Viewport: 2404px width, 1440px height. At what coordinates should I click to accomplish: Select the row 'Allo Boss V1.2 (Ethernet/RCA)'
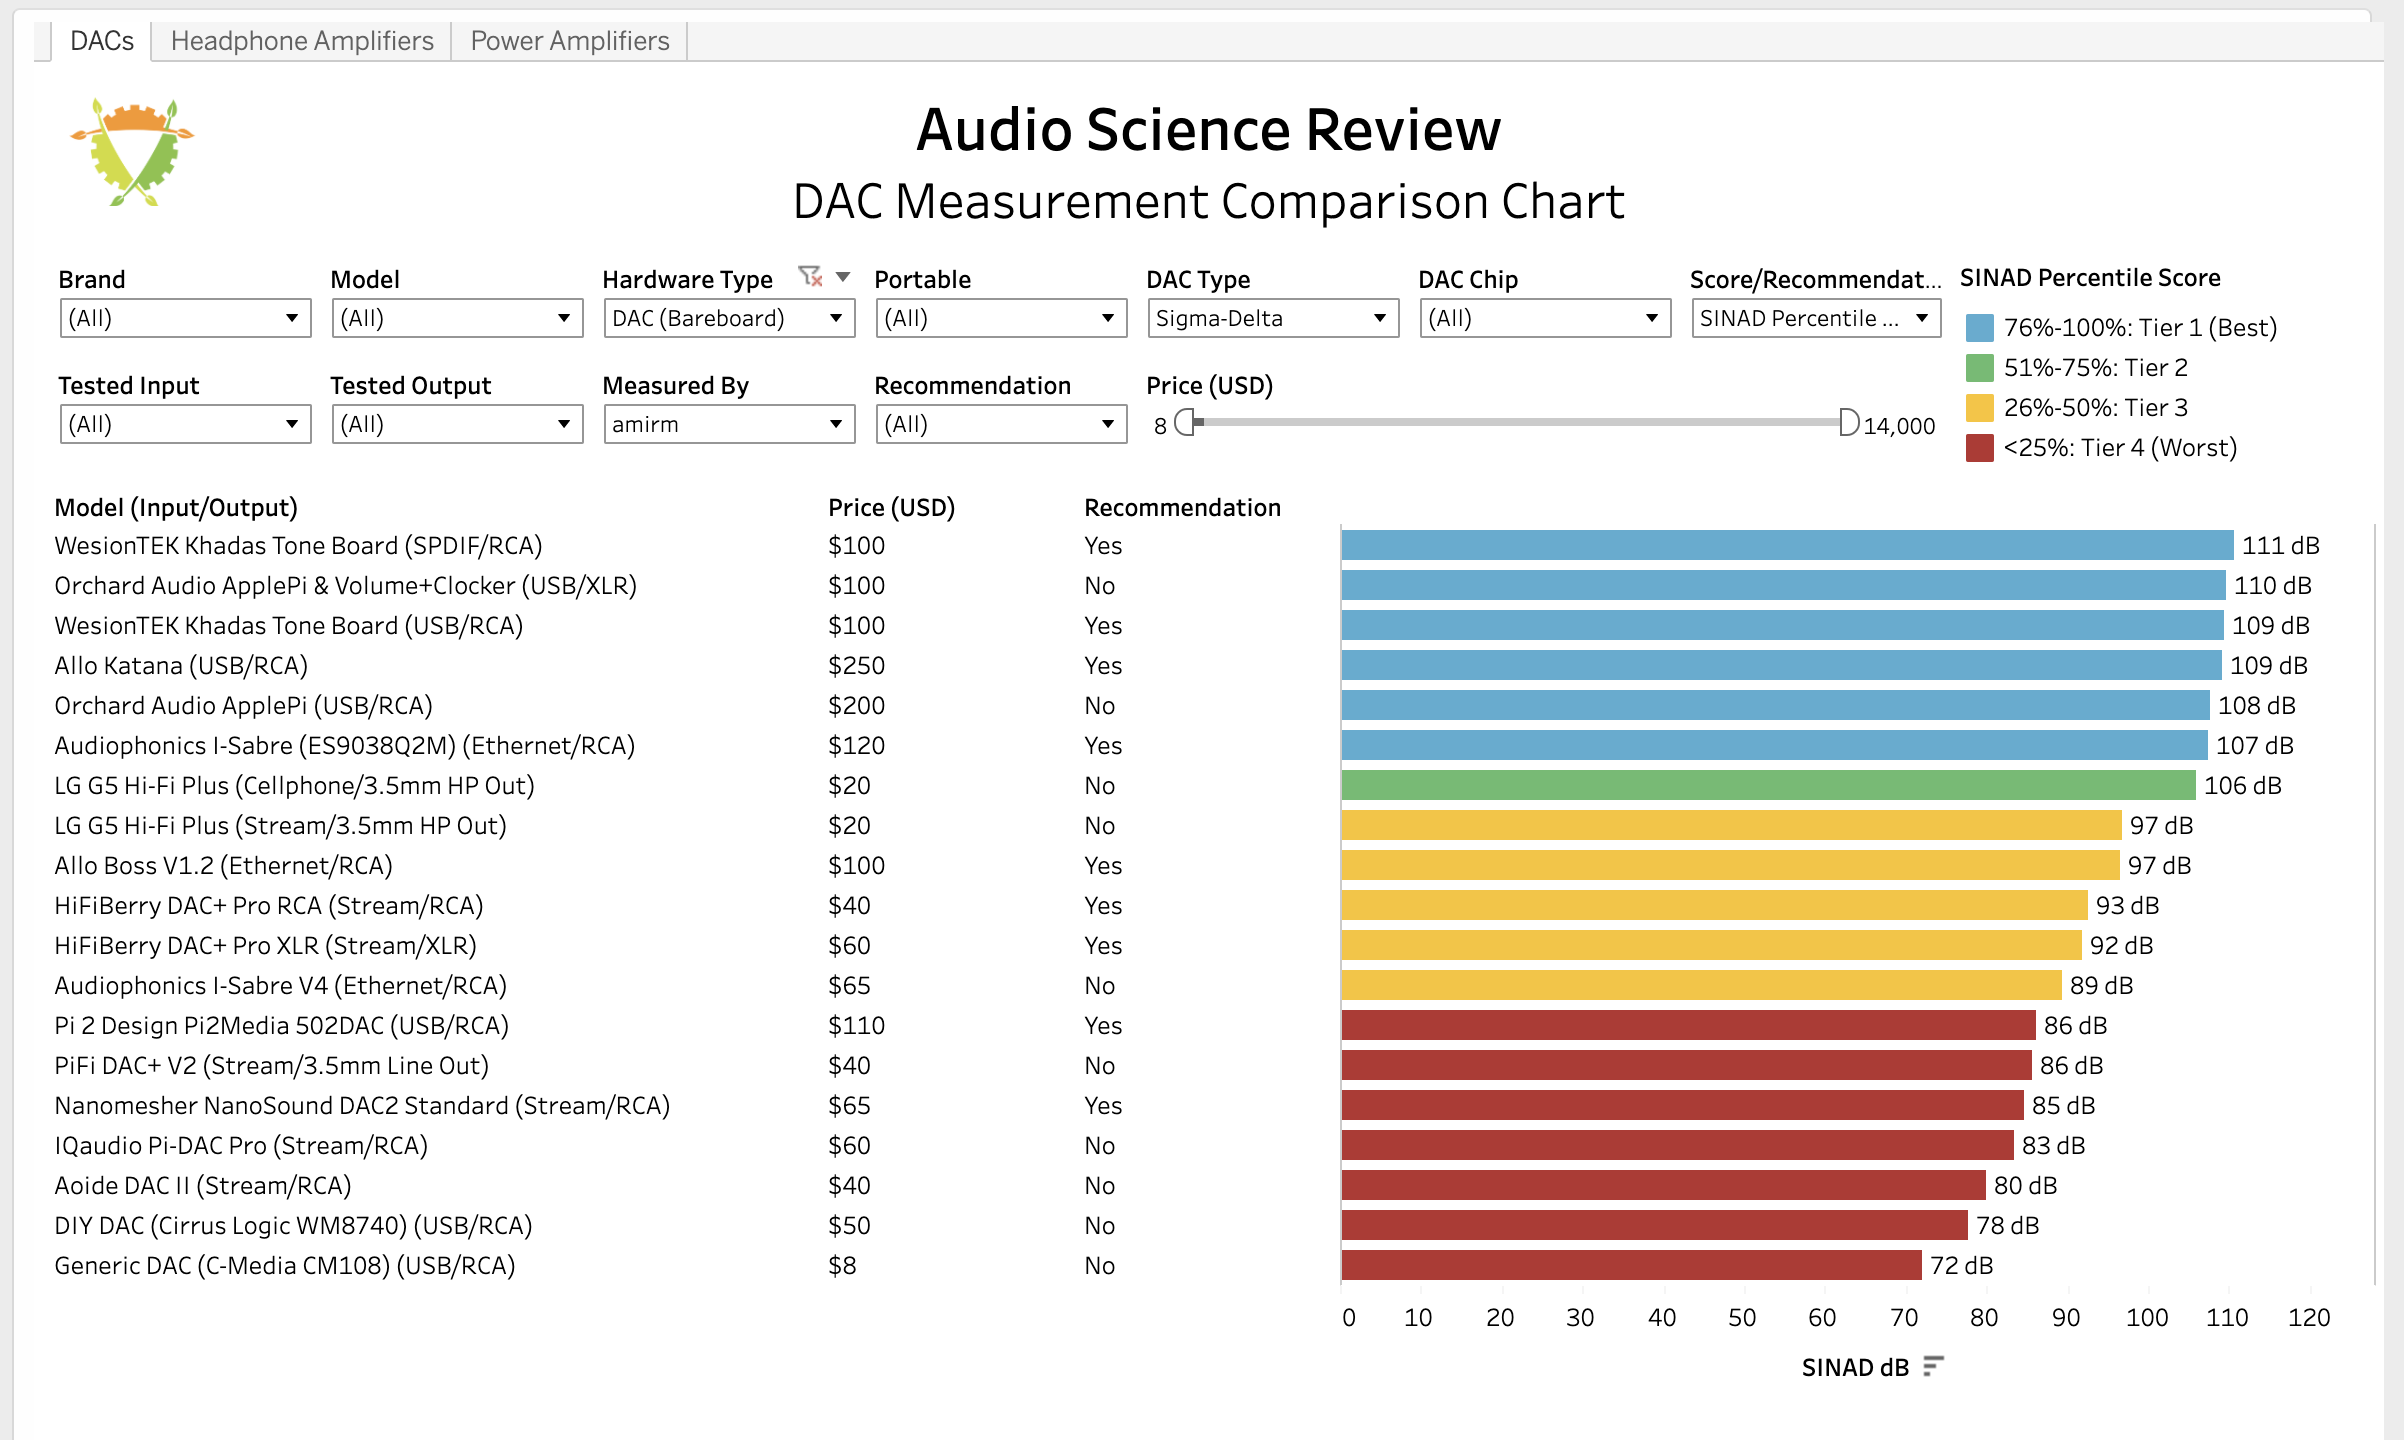223,866
